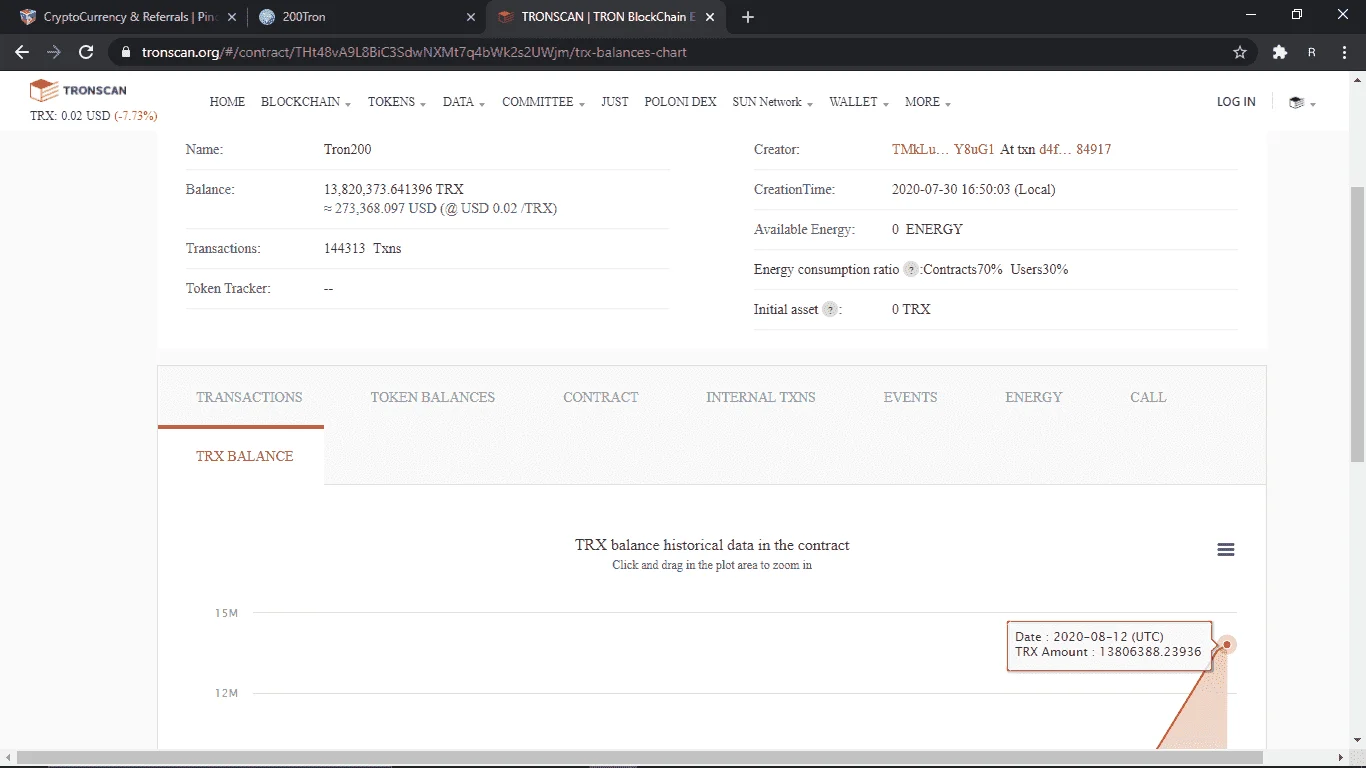Switch to the ENERGY tab
This screenshot has width=1366, height=768.
(x=1033, y=397)
